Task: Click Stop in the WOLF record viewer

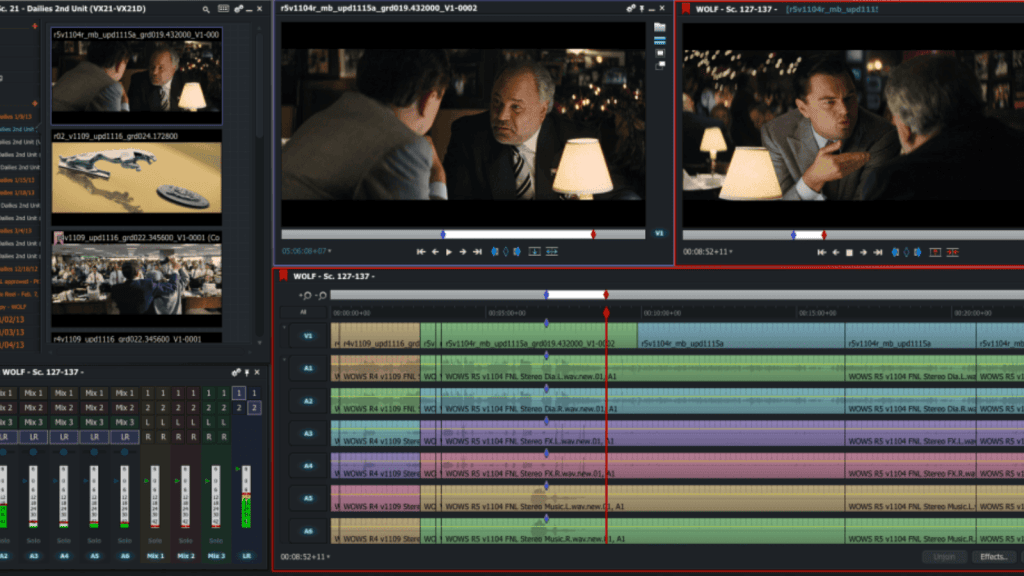Action: (850, 252)
